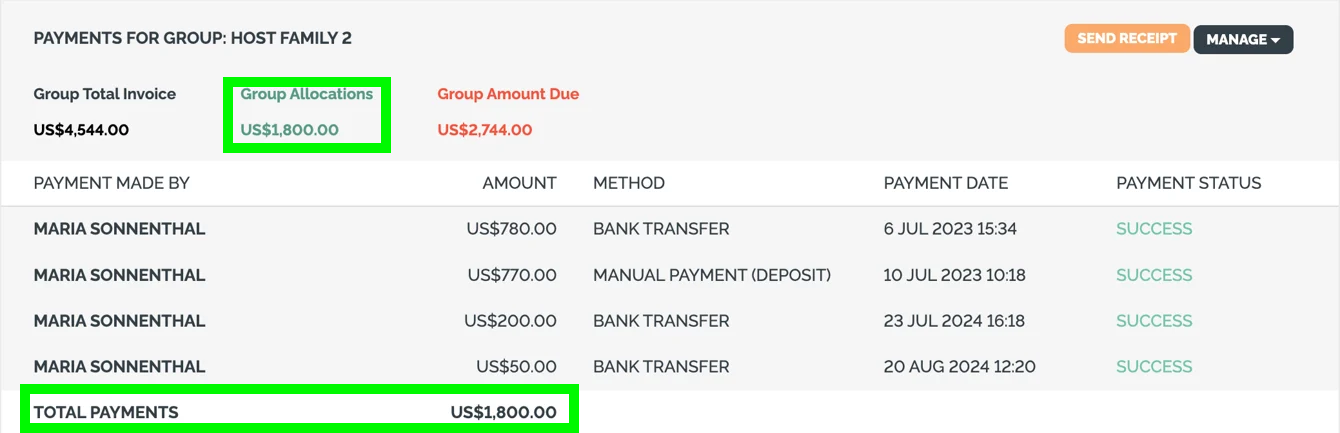Click the Payment Date column header

[946, 183]
